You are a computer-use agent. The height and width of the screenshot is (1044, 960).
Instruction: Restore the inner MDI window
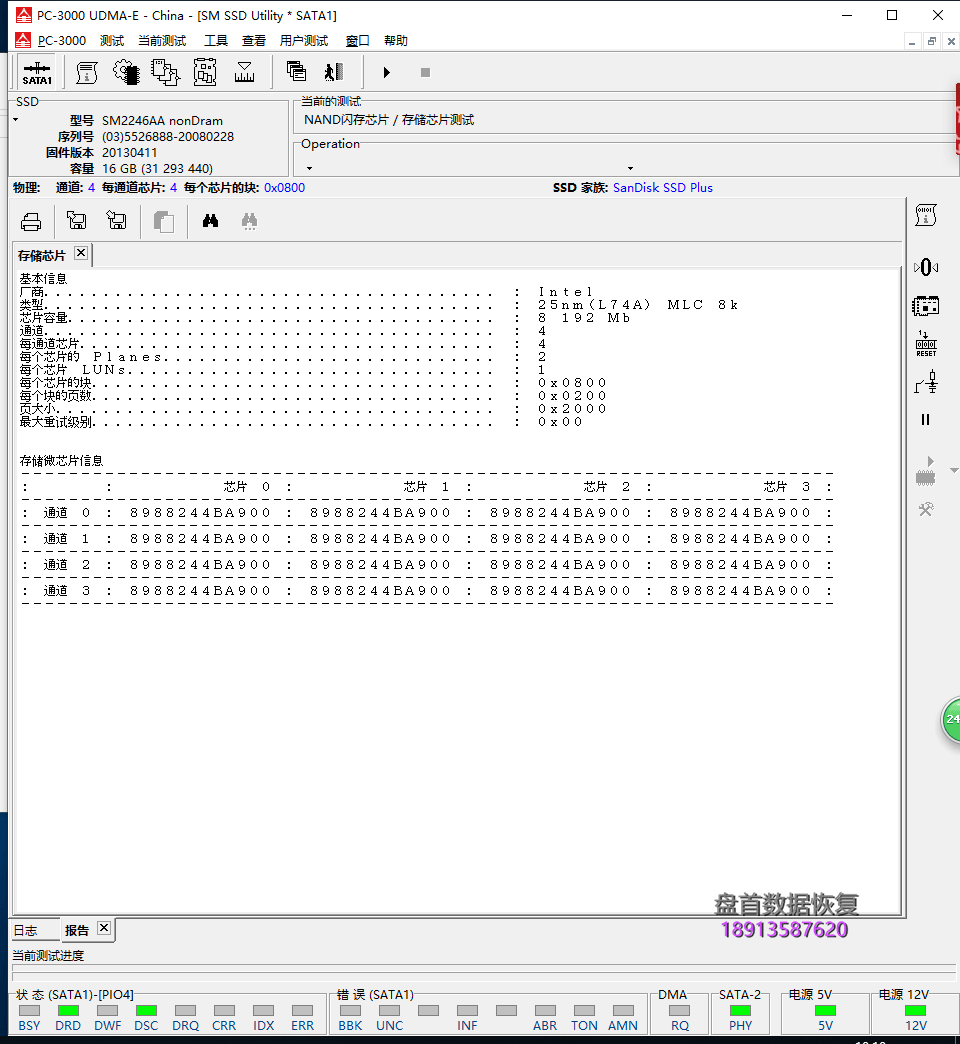pos(932,41)
